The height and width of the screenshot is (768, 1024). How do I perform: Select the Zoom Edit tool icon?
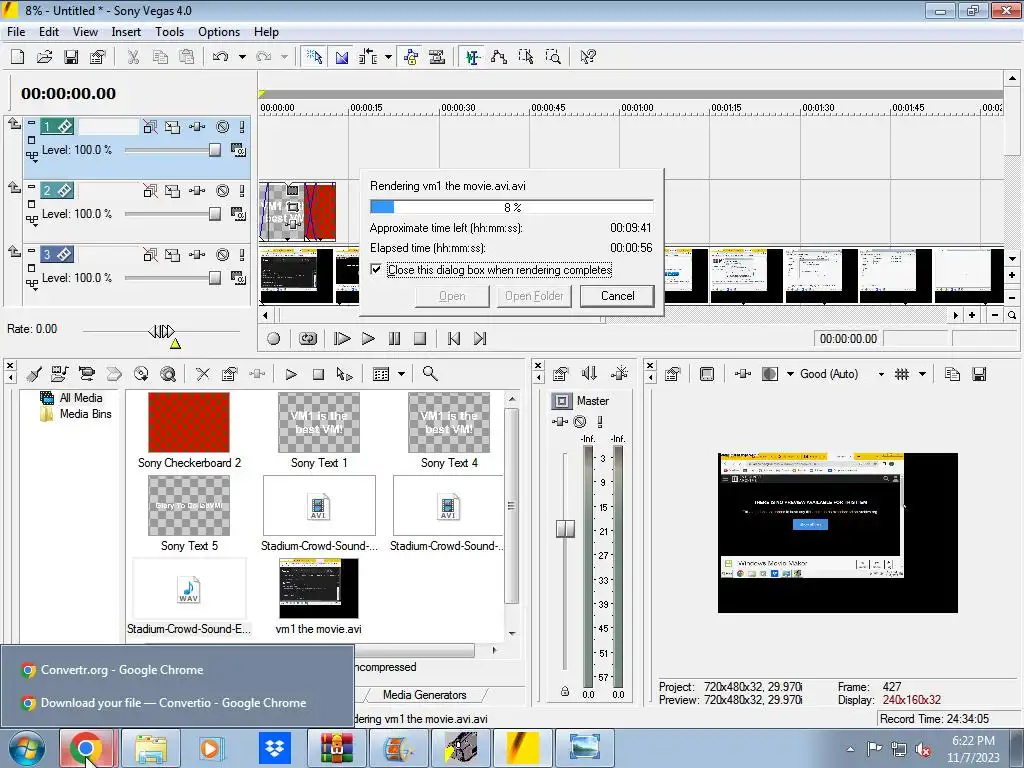[x=553, y=57]
